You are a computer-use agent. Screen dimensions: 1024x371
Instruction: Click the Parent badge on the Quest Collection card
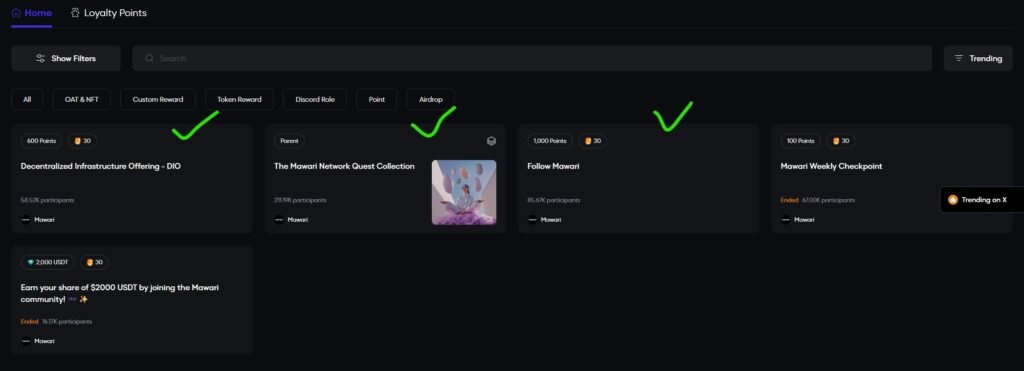(289, 141)
